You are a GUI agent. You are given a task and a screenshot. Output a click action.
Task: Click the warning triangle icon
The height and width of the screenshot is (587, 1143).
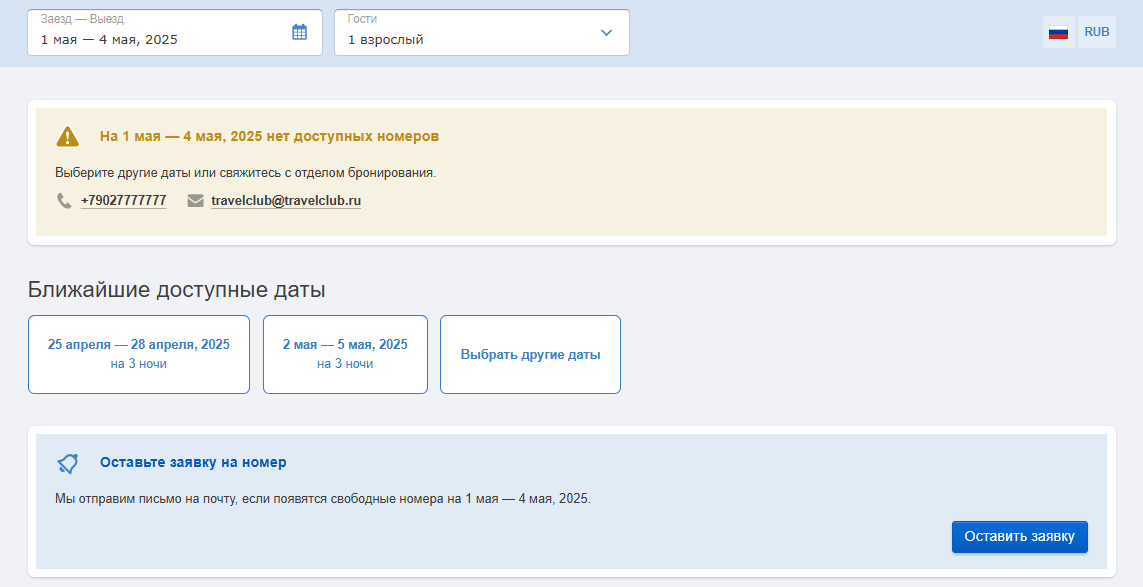tap(68, 136)
